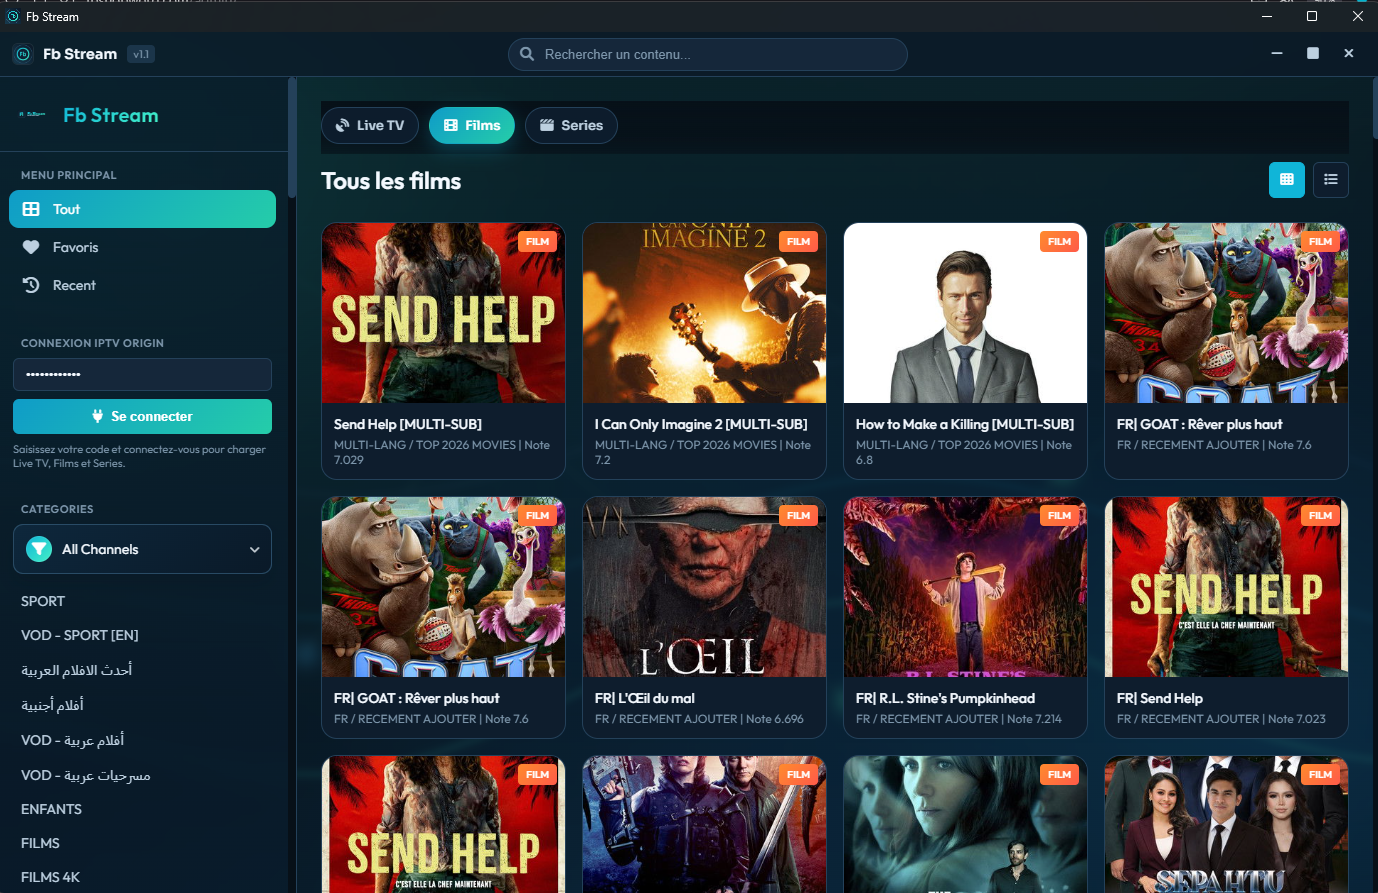Click the Fb Stream logo in header

pyautogui.click(x=23, y=54)
